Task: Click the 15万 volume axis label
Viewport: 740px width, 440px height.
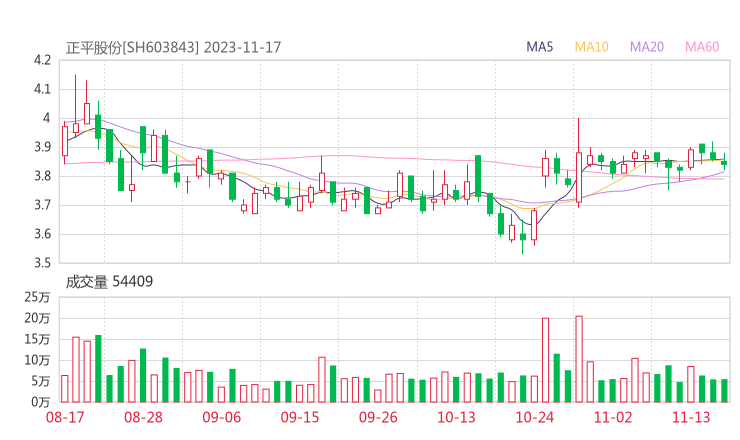Action: tap(37, 339)
